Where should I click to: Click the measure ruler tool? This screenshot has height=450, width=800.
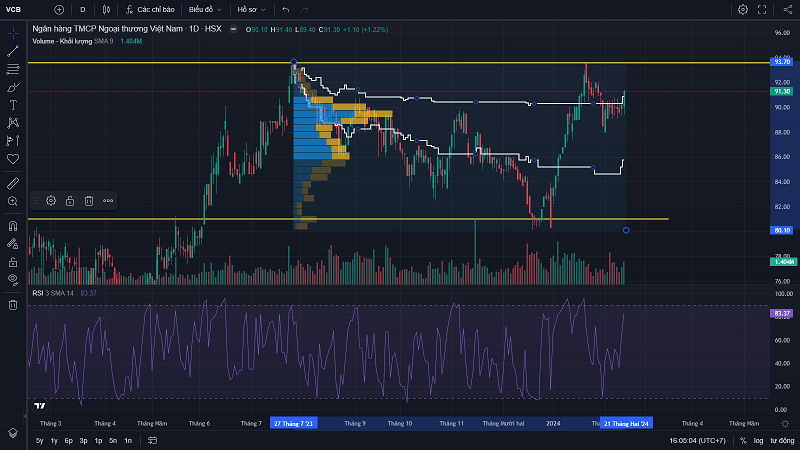[x=13, y=183]
